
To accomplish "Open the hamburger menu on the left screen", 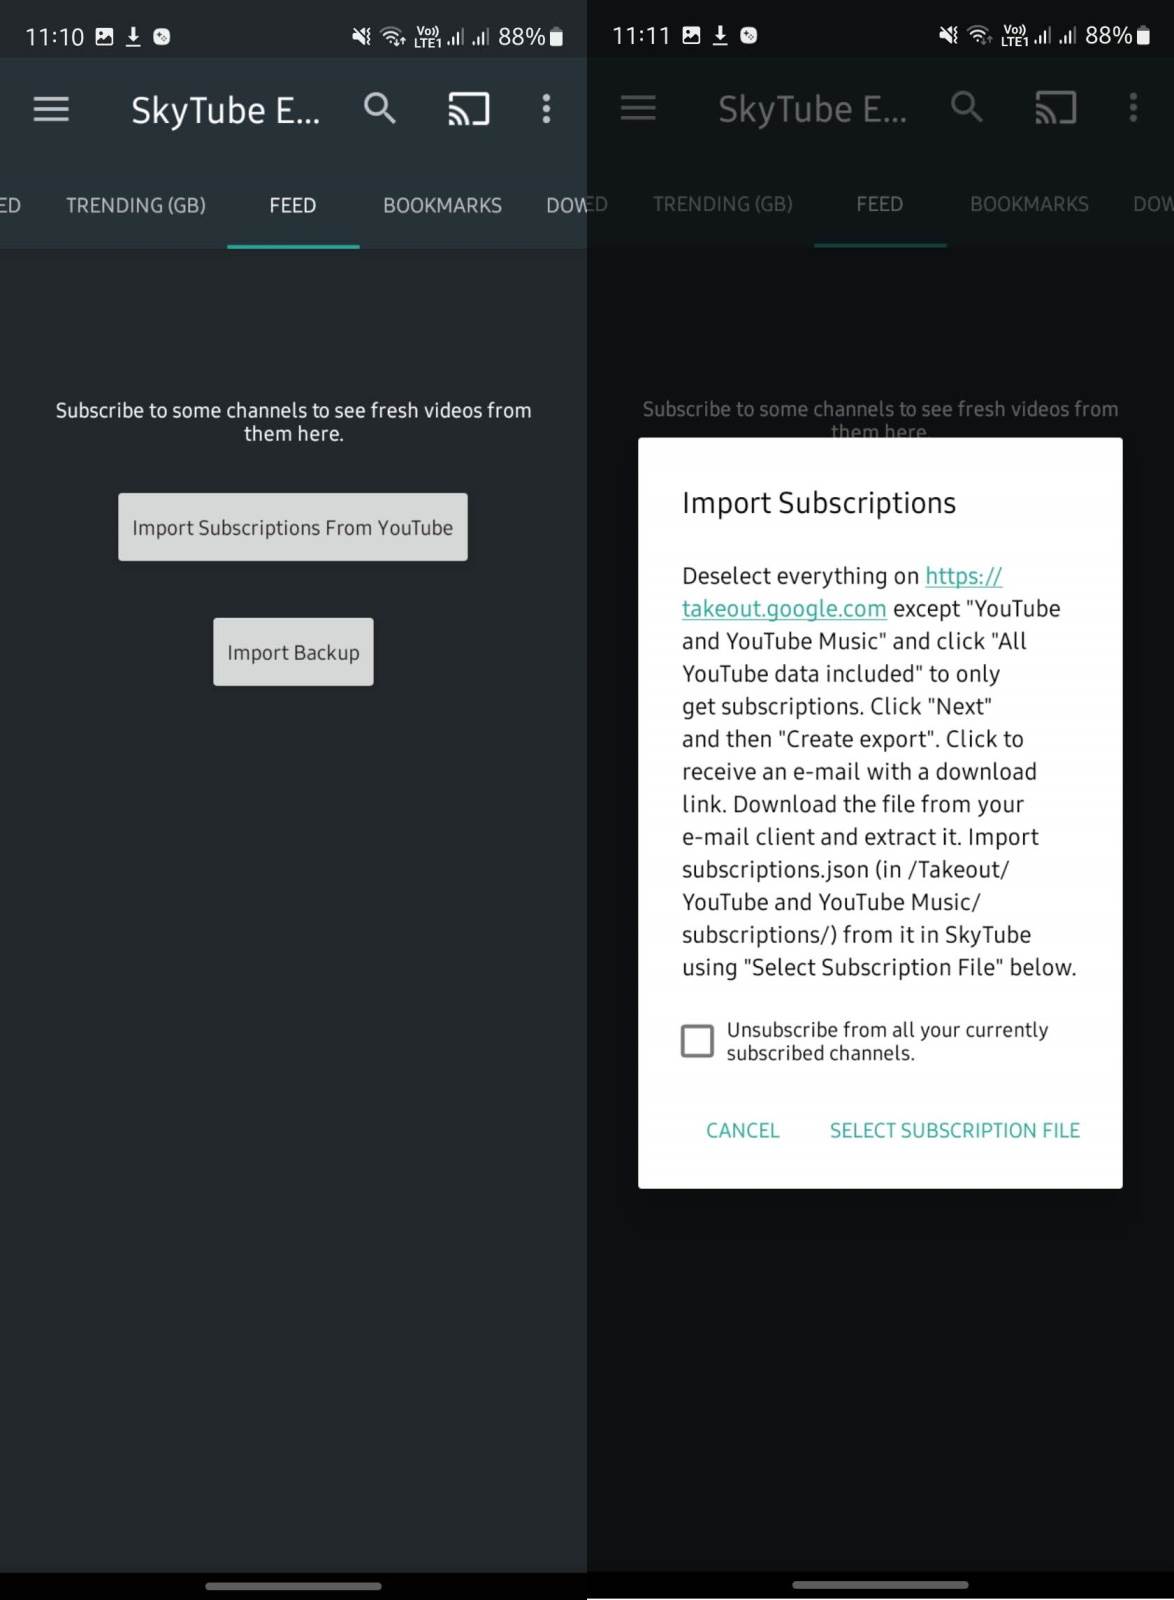I will click(51, 109).
